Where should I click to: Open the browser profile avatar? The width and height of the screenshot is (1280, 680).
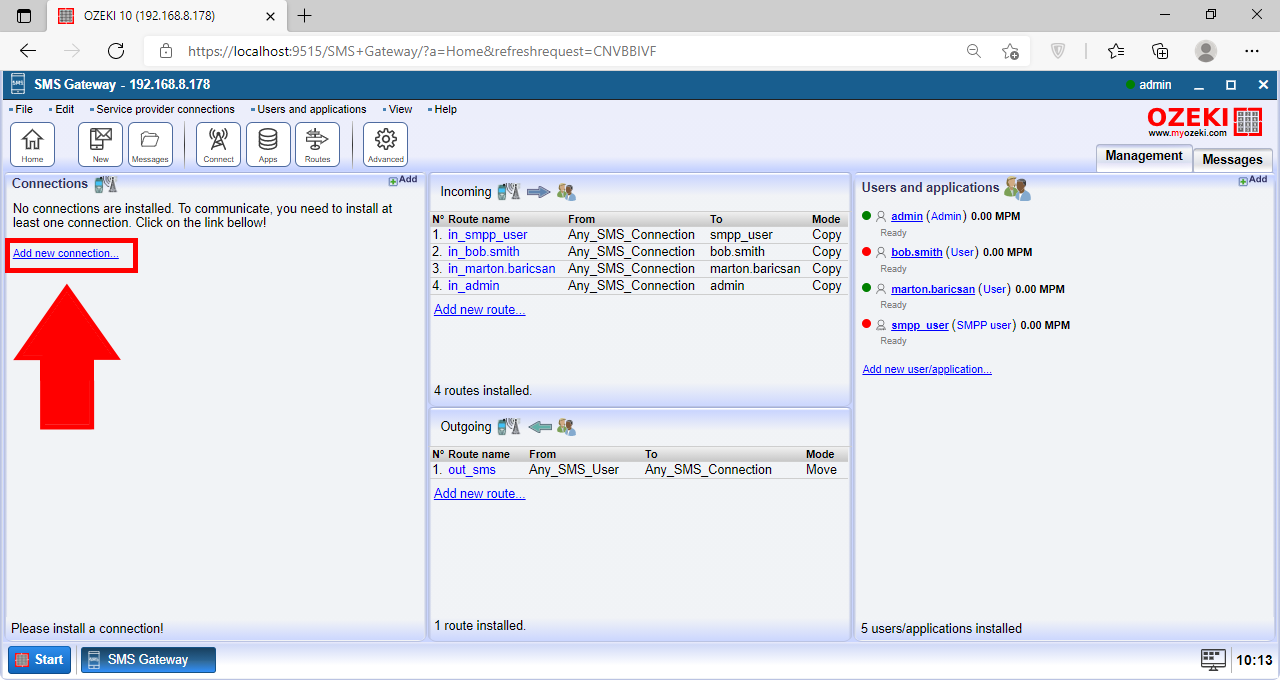pos(1206,51)
